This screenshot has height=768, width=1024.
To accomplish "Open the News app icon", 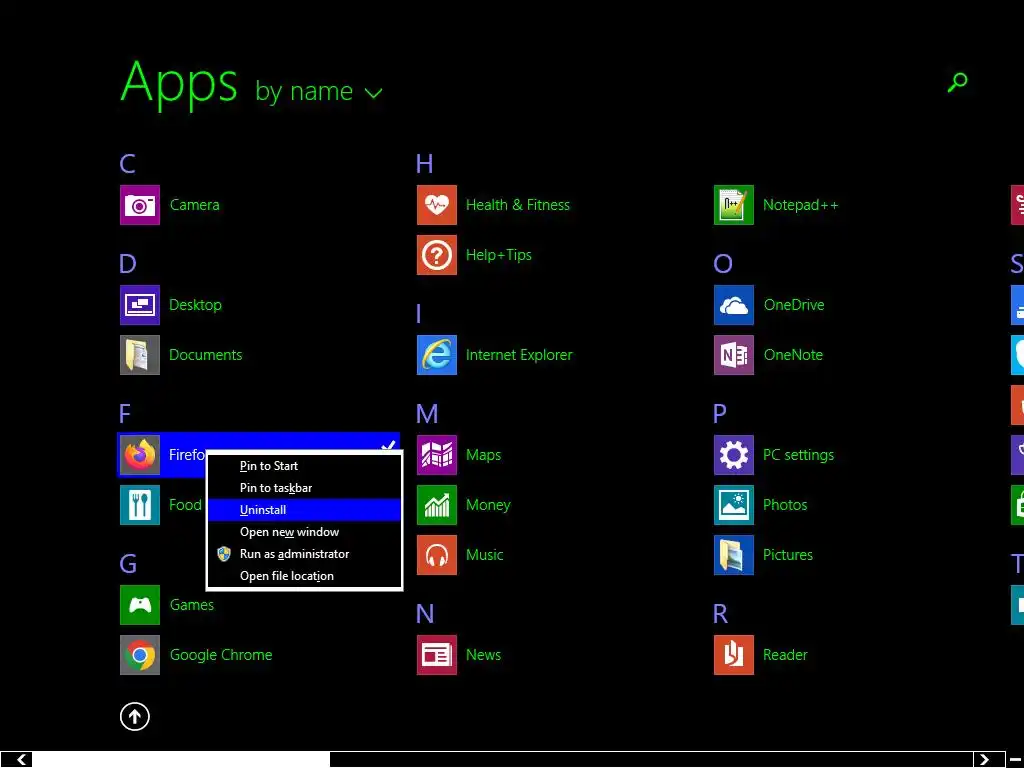I will (x=437, y=655).
